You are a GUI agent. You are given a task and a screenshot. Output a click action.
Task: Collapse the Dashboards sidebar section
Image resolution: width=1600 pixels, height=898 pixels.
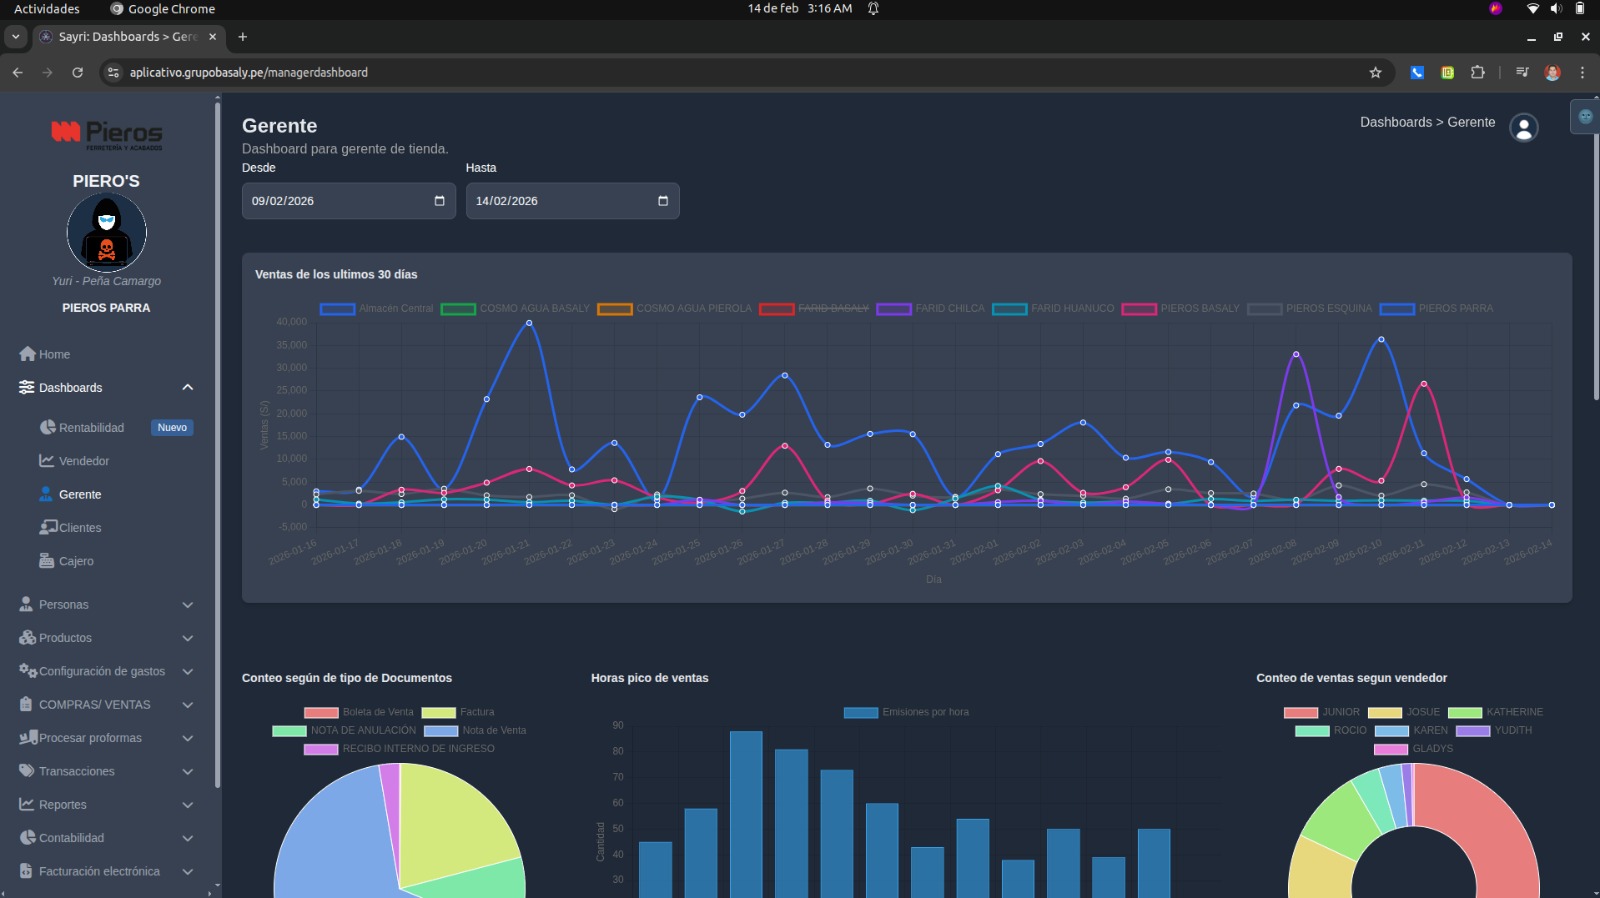coord(187,388)
